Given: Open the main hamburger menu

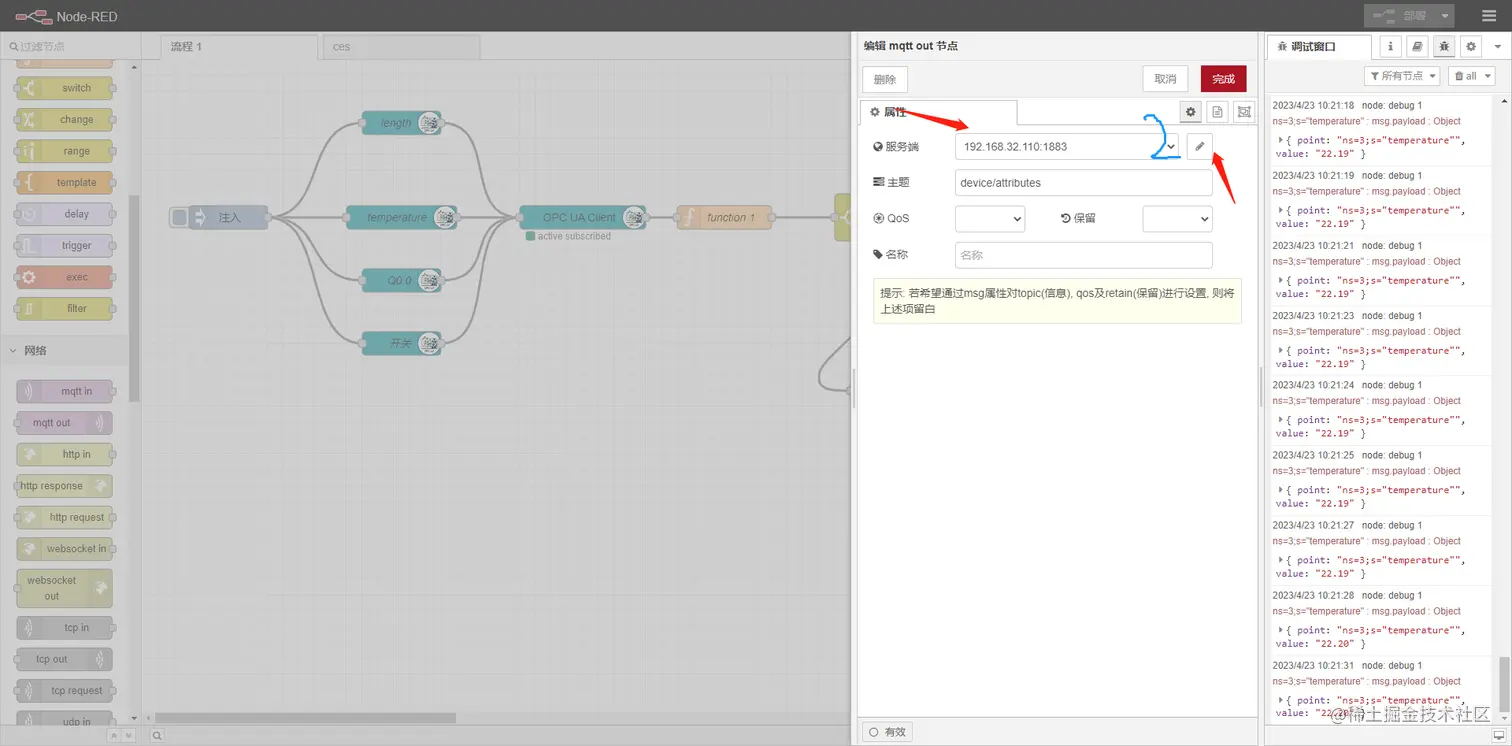Looking at the screenshot, I should coord(1489,16).
